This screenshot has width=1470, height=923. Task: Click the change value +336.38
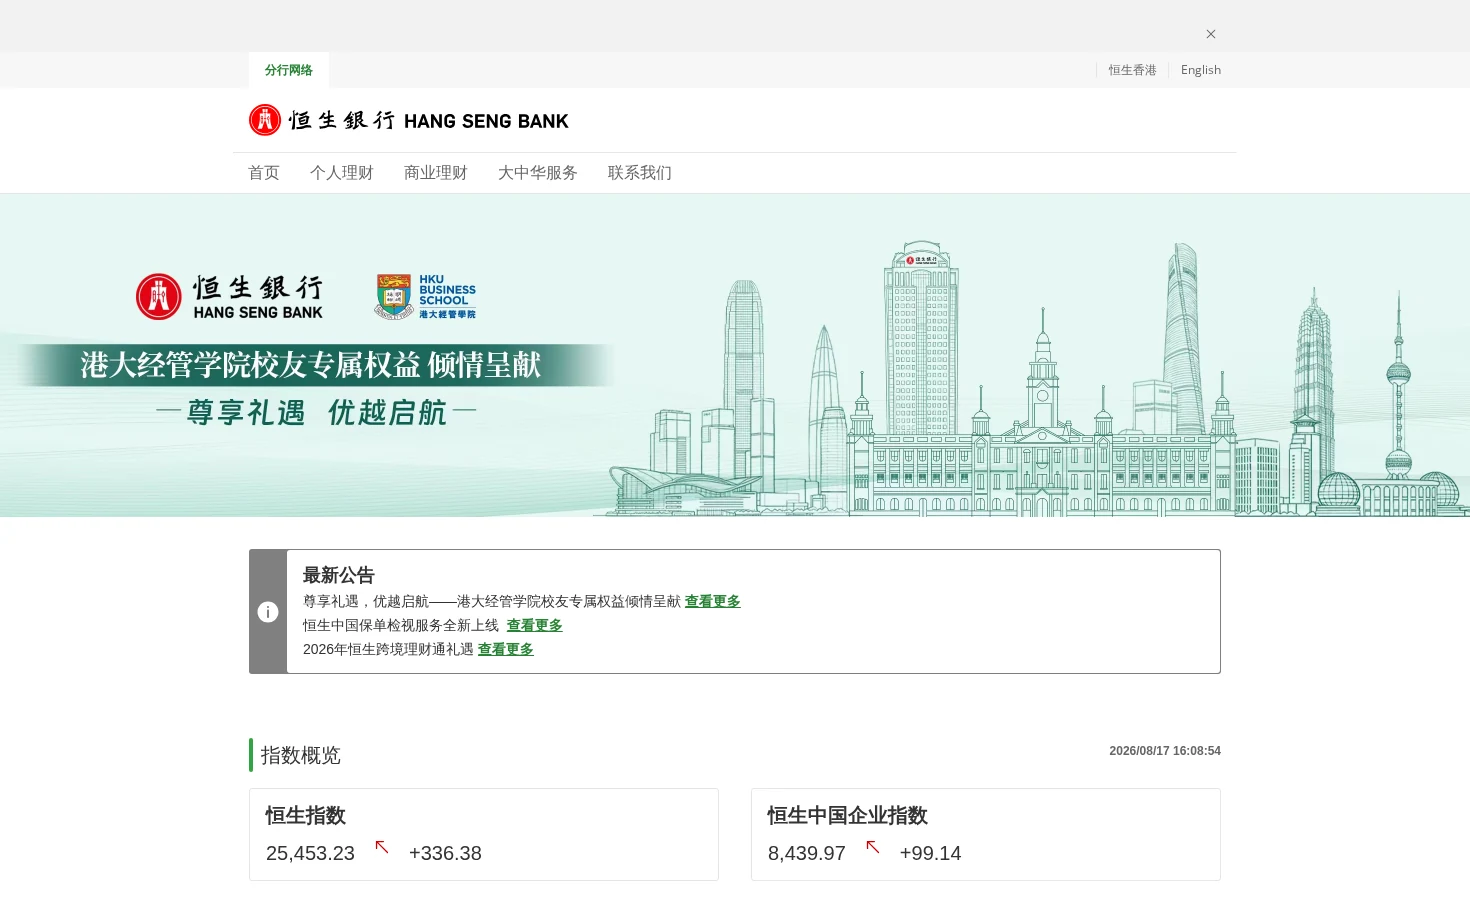(x=445, y=853)
